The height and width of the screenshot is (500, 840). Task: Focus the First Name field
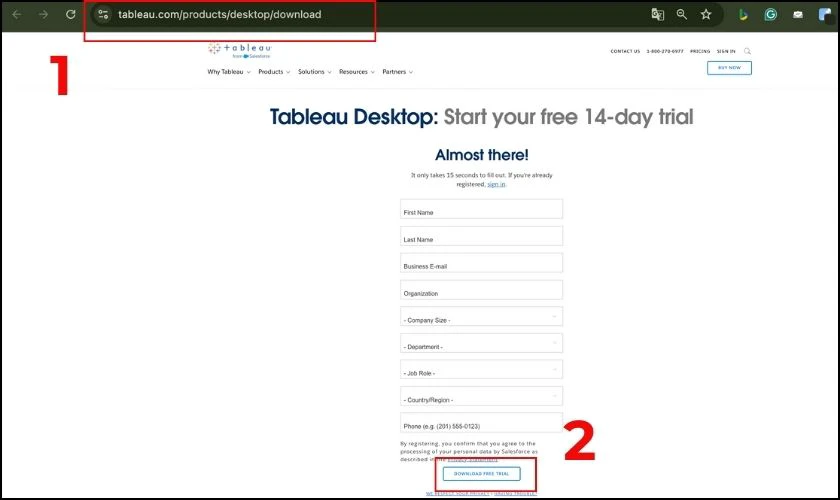pyautogui.click(x=481, y=209)
